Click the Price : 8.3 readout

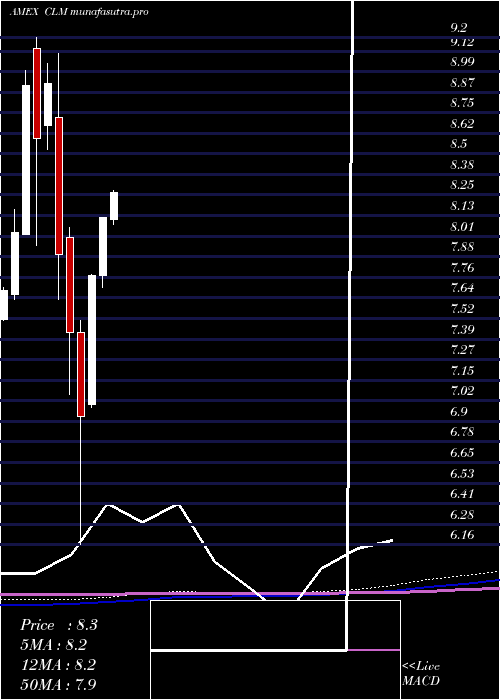pyautogui.click(x=59, y=625)
